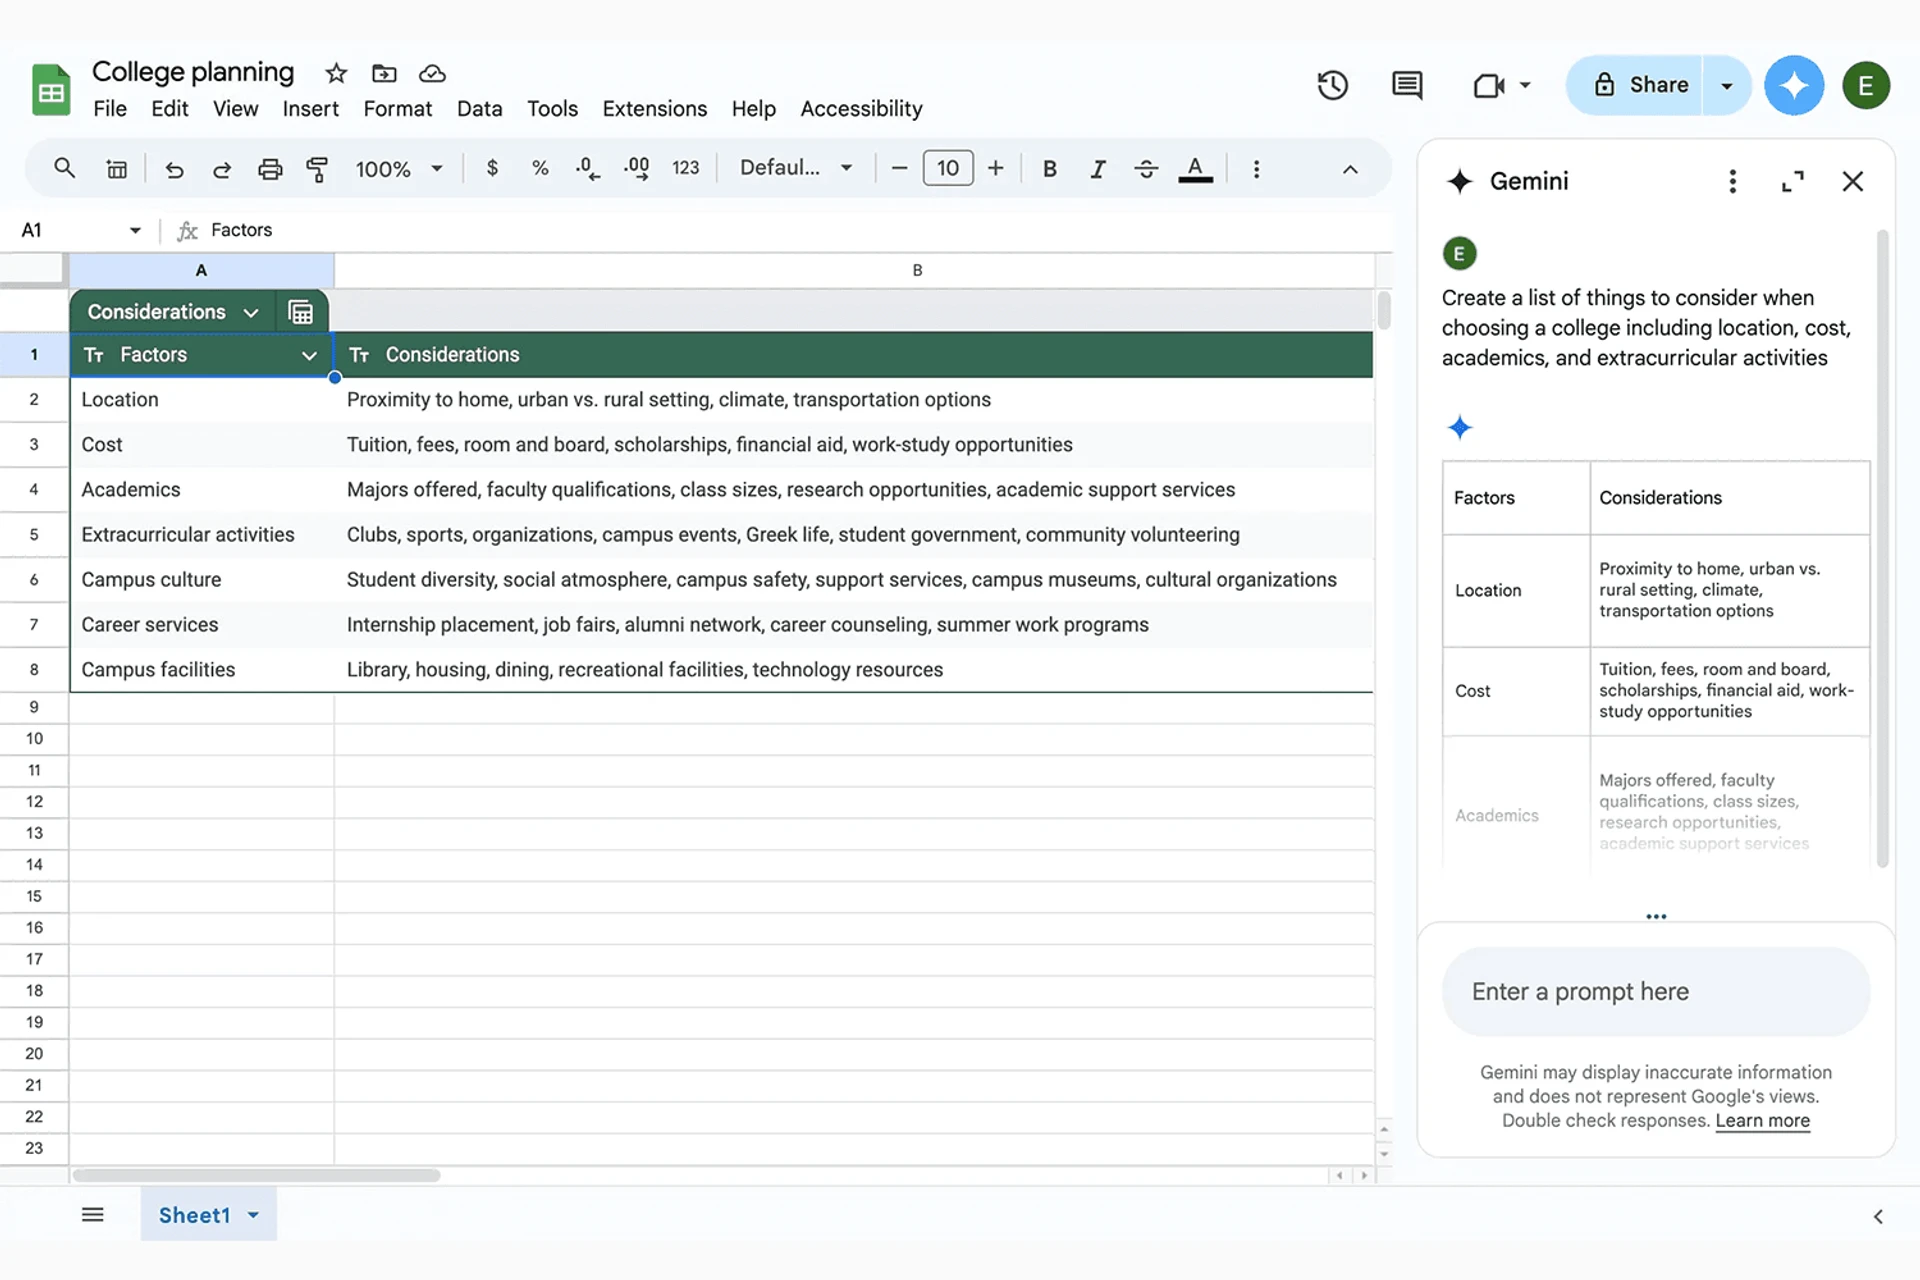Screen dimensions: 1920x1280
Task: Decrease decimal places
Action: pos(588,169)
